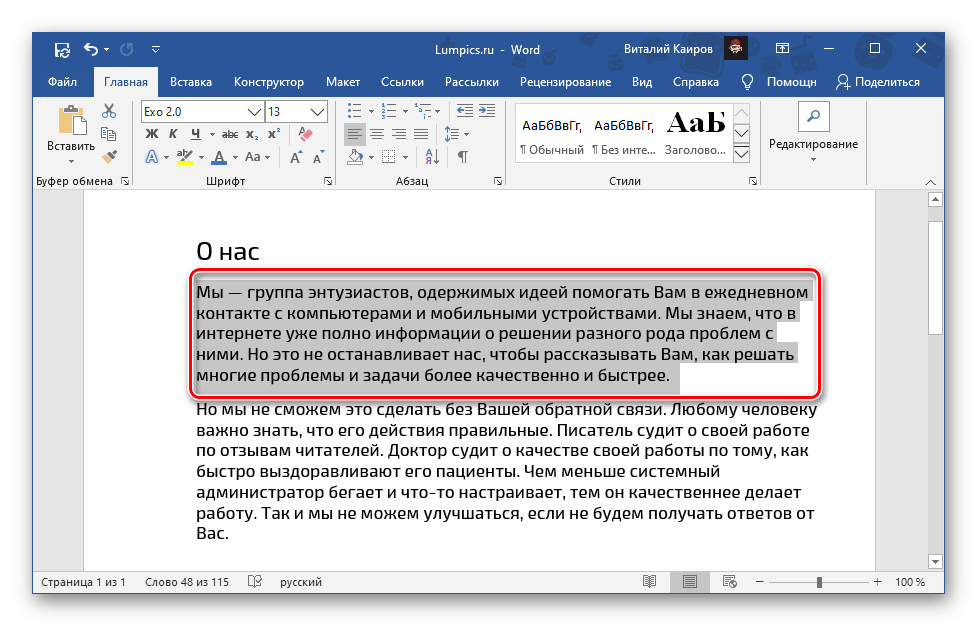This screenshot has height=626, width=977.
Task: Increase paragraph indent
Action: tap(487, 111)
